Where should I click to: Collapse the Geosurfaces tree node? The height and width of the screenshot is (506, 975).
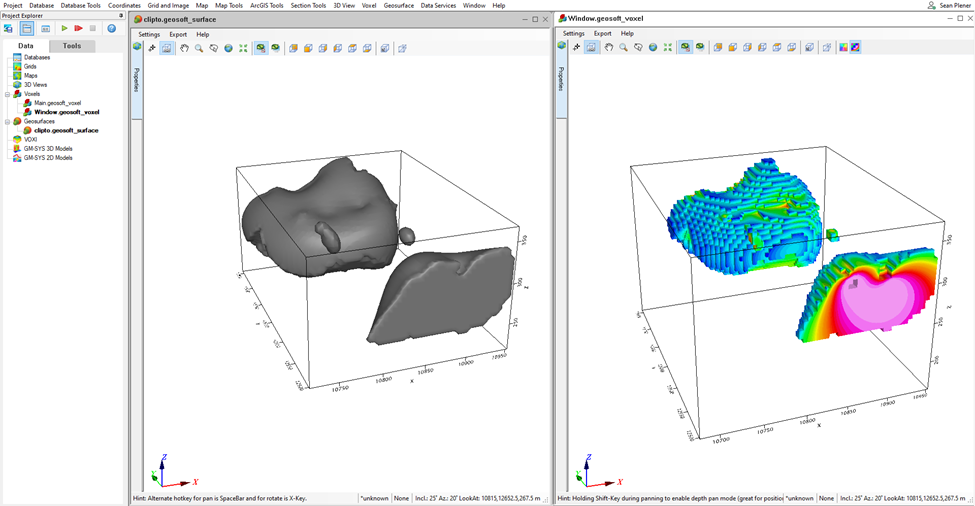click(7, 121)
